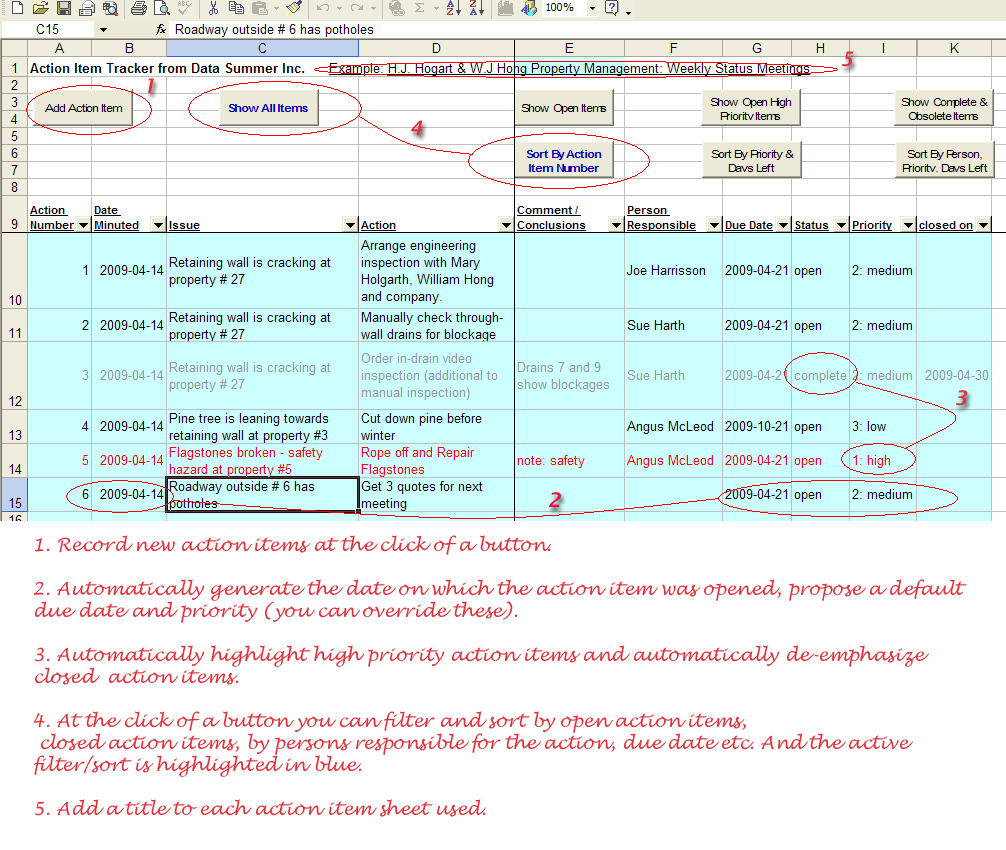Screen dimensions: 1006x850
Task: Click Sort By Person, Priority, Days Left button
Action: [x=944, y=160]
